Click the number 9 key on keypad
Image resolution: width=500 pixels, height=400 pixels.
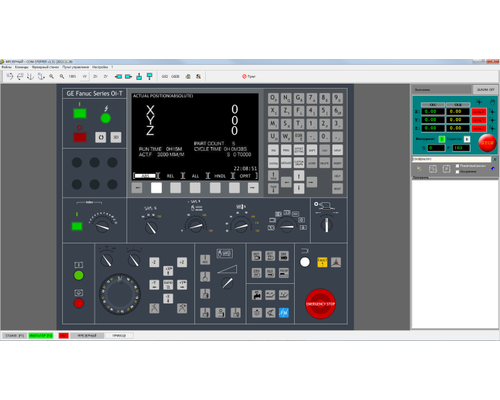[x=337, y=98]
